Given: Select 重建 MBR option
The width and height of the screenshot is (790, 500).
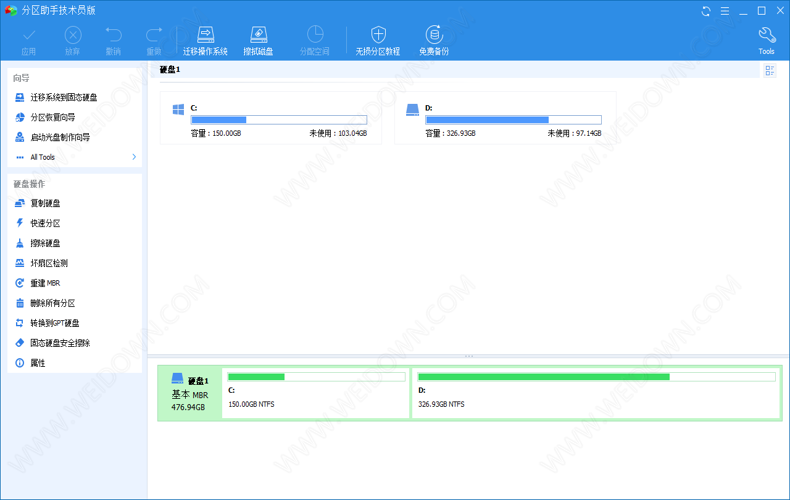Looking at the screenshot, I should (x=45, y=283).
